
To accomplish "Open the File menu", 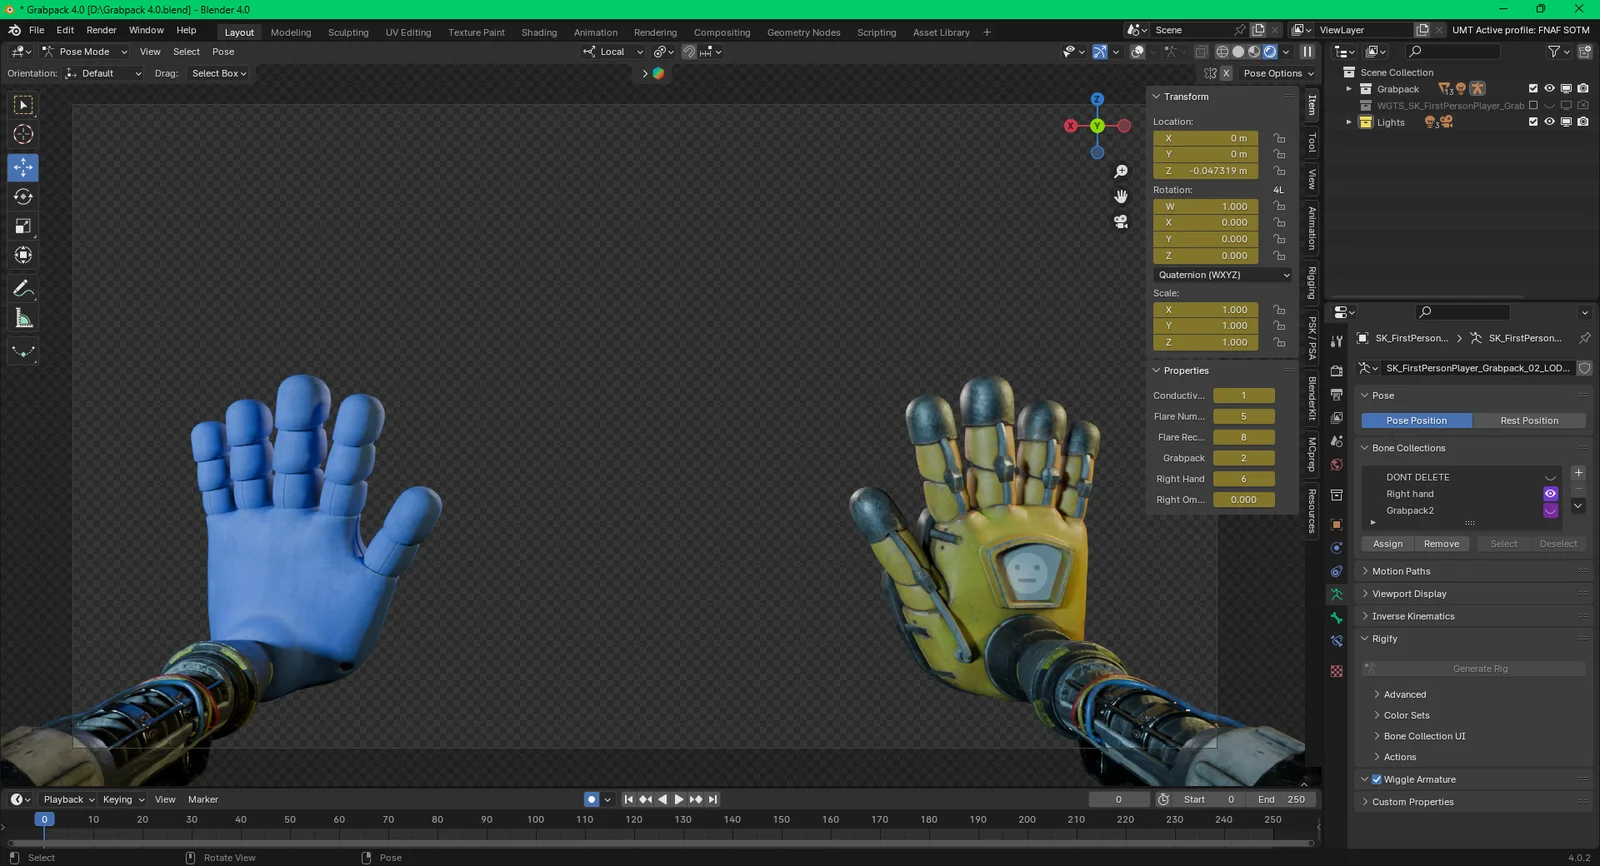I will 36,30.
